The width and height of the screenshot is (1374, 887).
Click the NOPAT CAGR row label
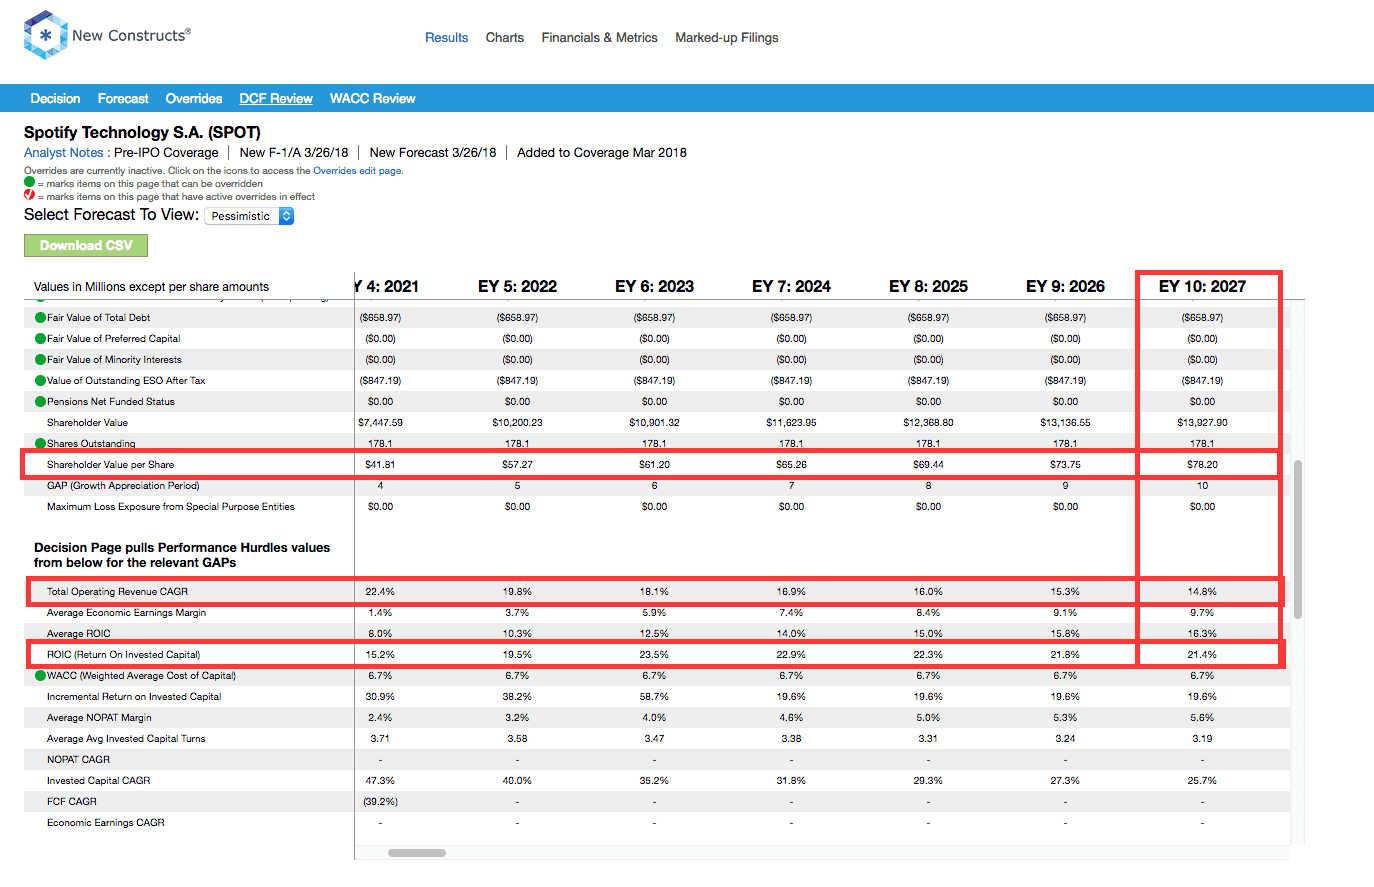78,759
